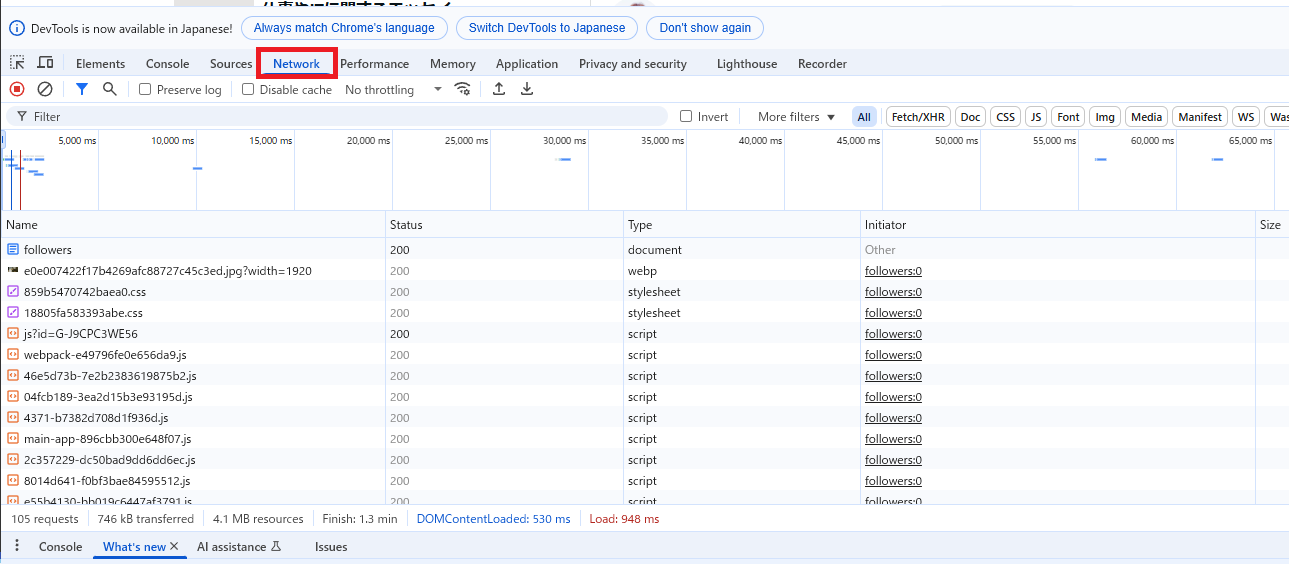Filter requests by Fetch/XHR type

point(917,117)
